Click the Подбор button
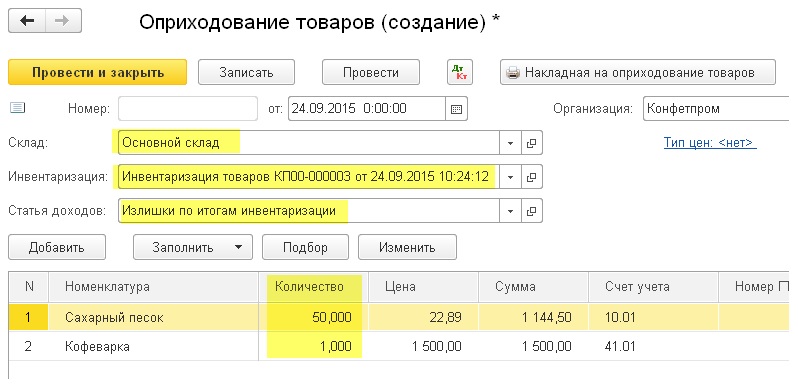 click(305, 247)
